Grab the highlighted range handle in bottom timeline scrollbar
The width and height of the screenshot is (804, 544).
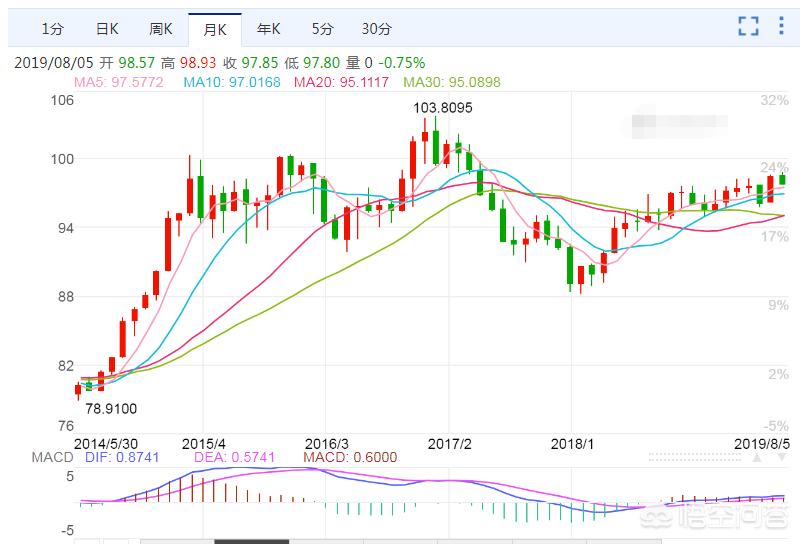(252, 541)
